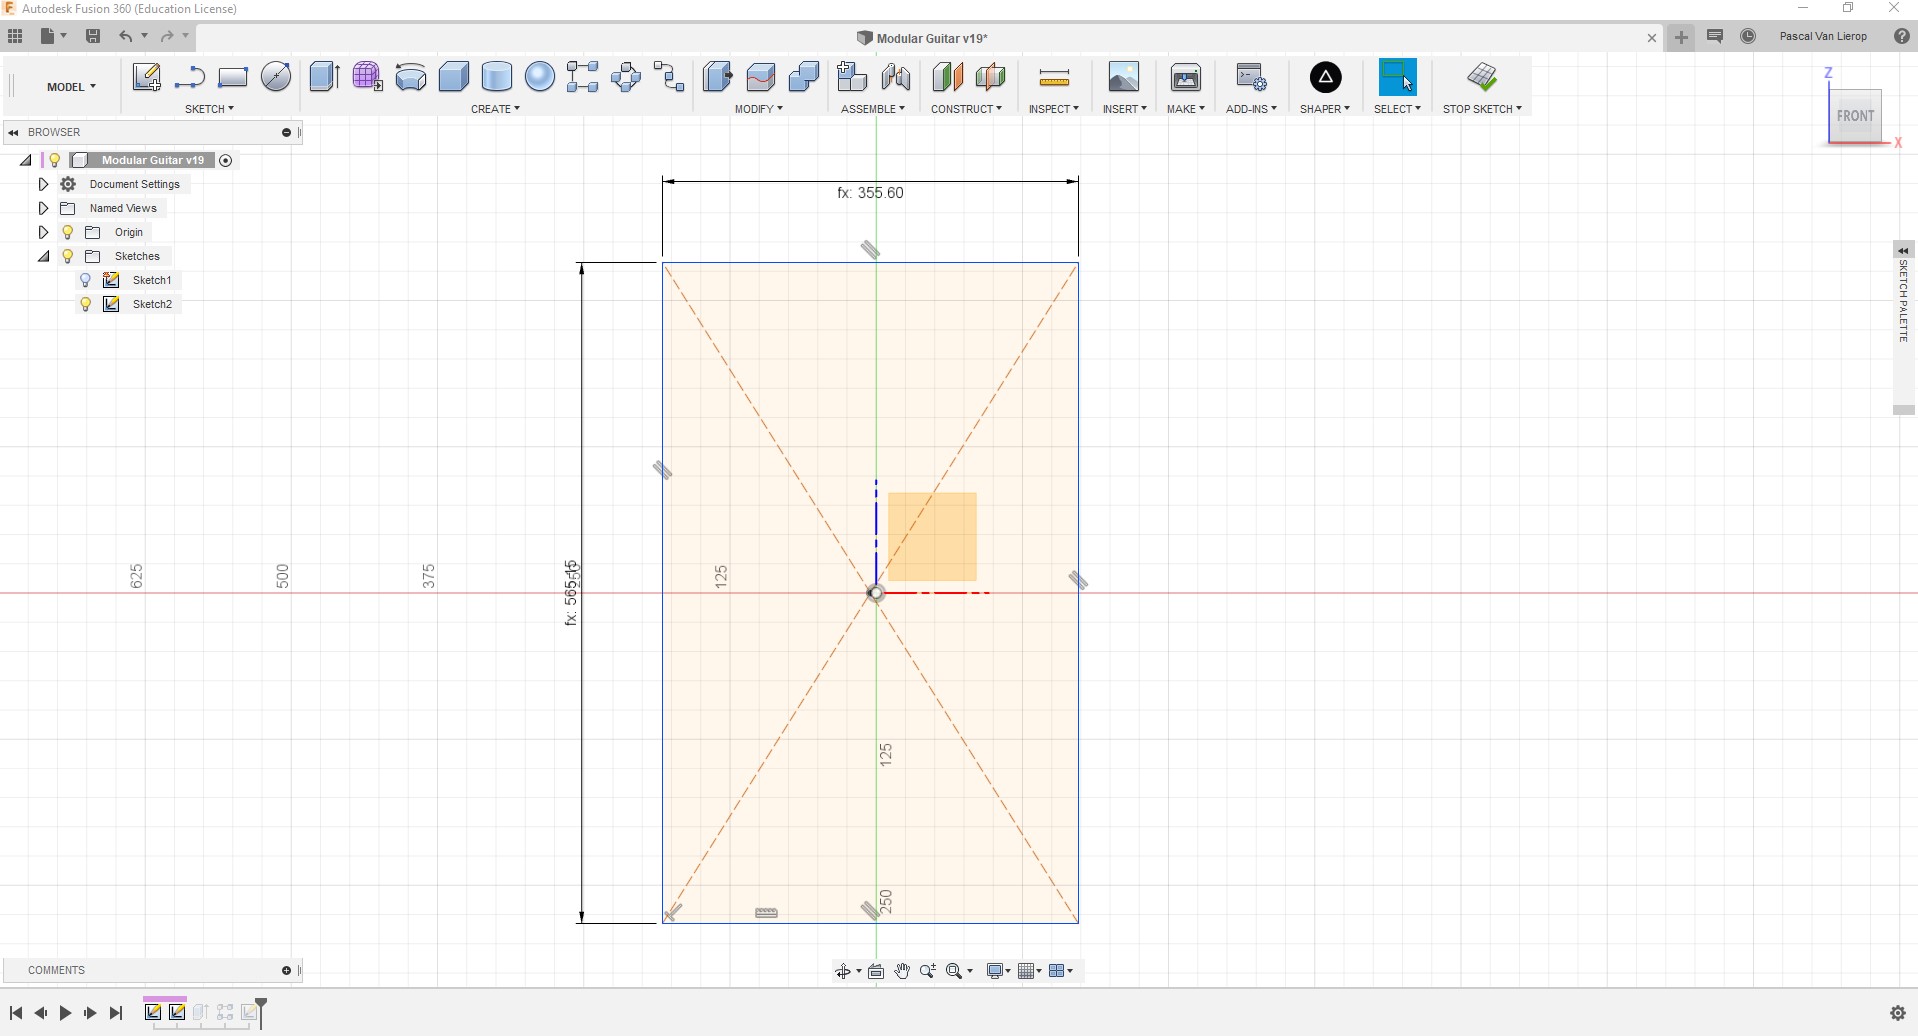Expand the Document Settings node
The width and height of the screenshot is (1918, 1036).
click(43, 184)
